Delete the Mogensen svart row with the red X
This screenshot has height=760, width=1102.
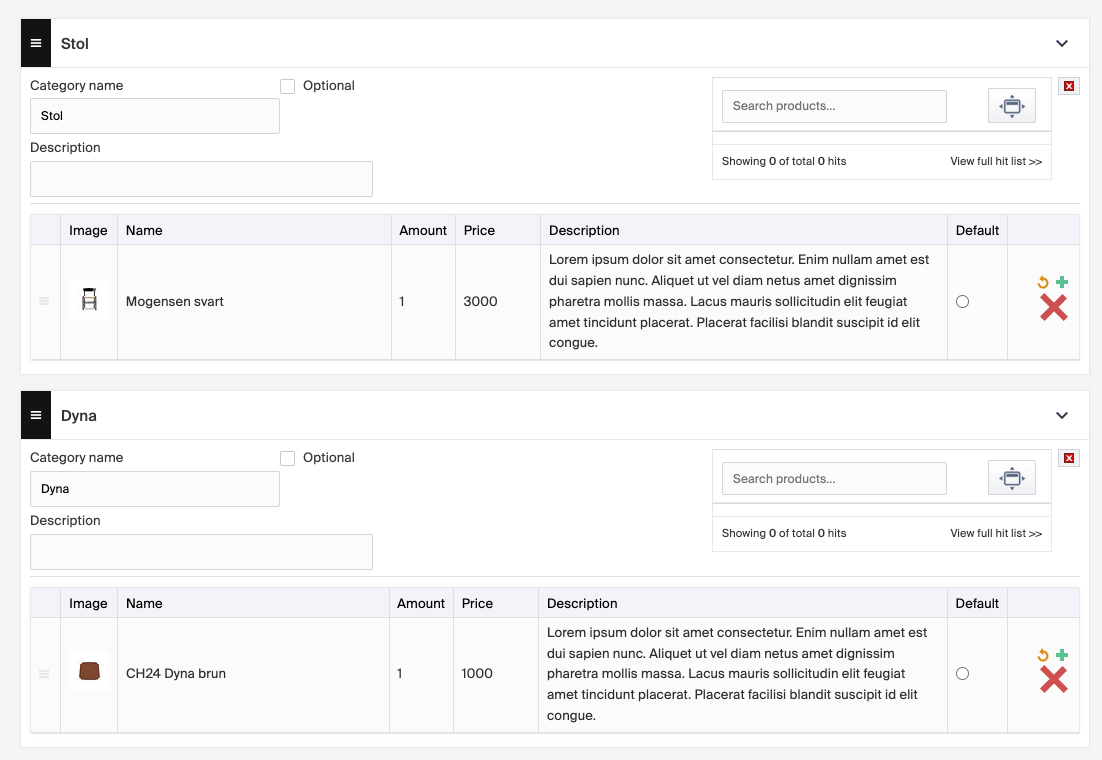tap(1053, 308)
